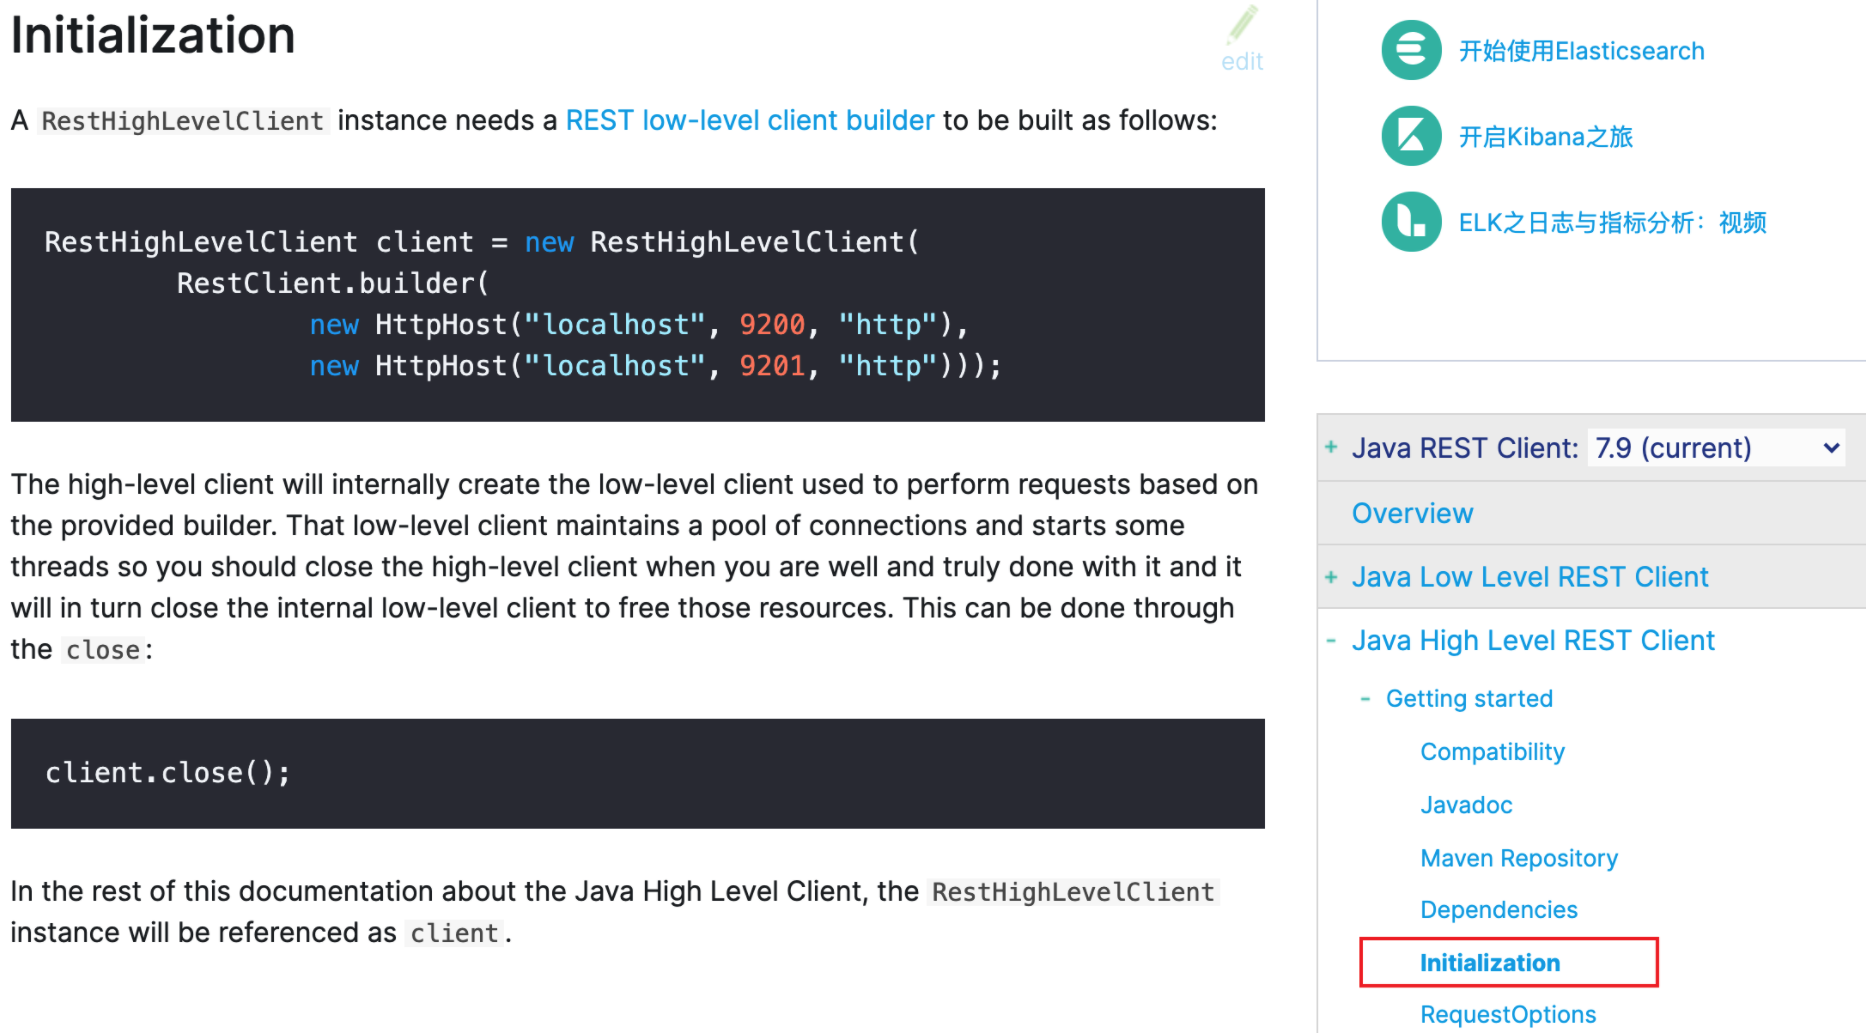Viewport: 1866px width, 1036px height.
Task: Navigate to the Compatibility page
Action: (1492, 752)
